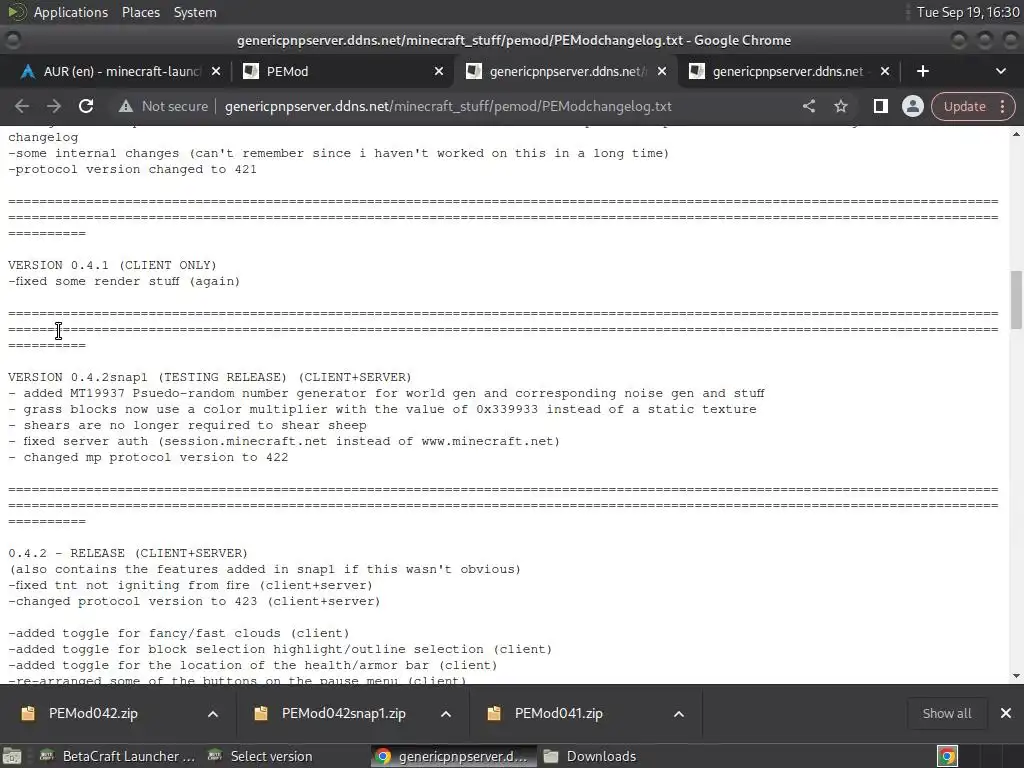
Task: Open downloaded PEMod042.zip file
Action: coord(93,713)
